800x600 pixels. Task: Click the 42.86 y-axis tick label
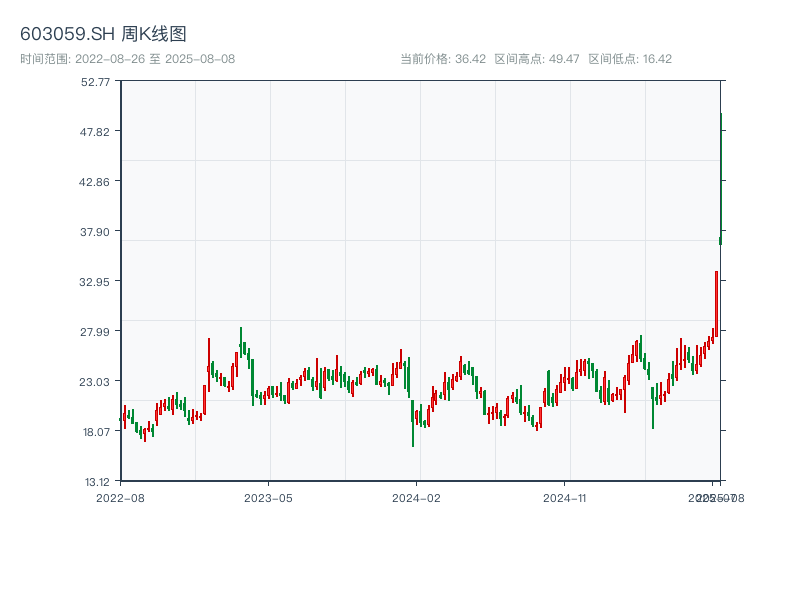pos(95,181)
